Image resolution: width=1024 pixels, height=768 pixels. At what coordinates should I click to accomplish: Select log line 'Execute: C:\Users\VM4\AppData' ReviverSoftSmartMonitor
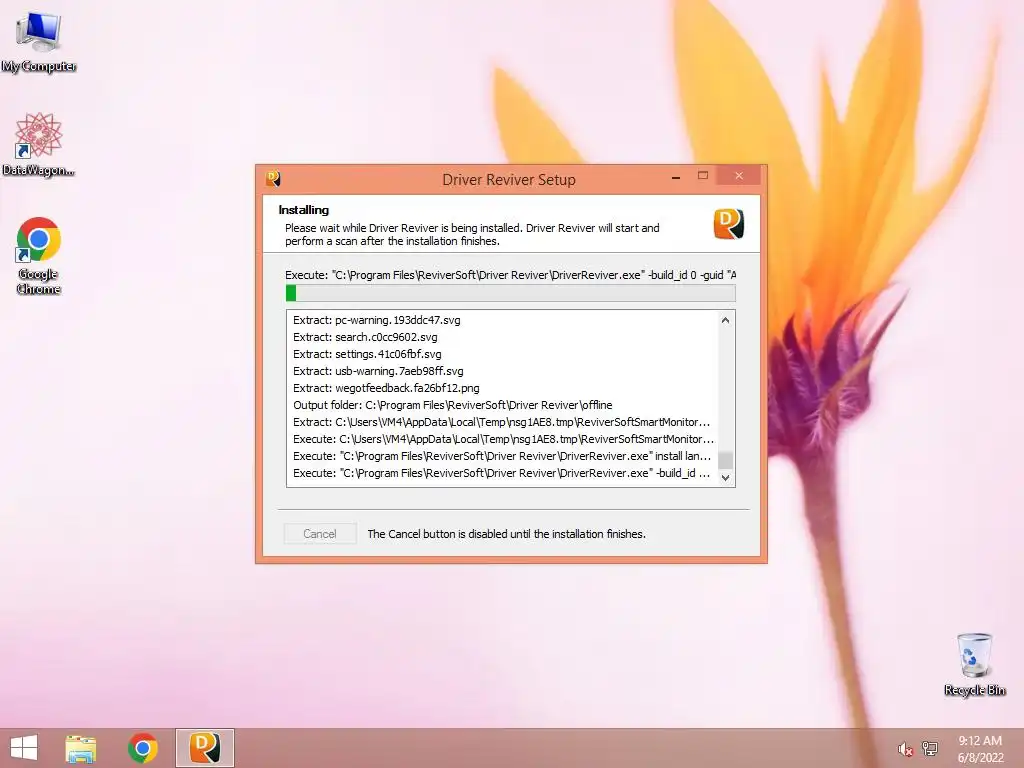click(504, 439)
